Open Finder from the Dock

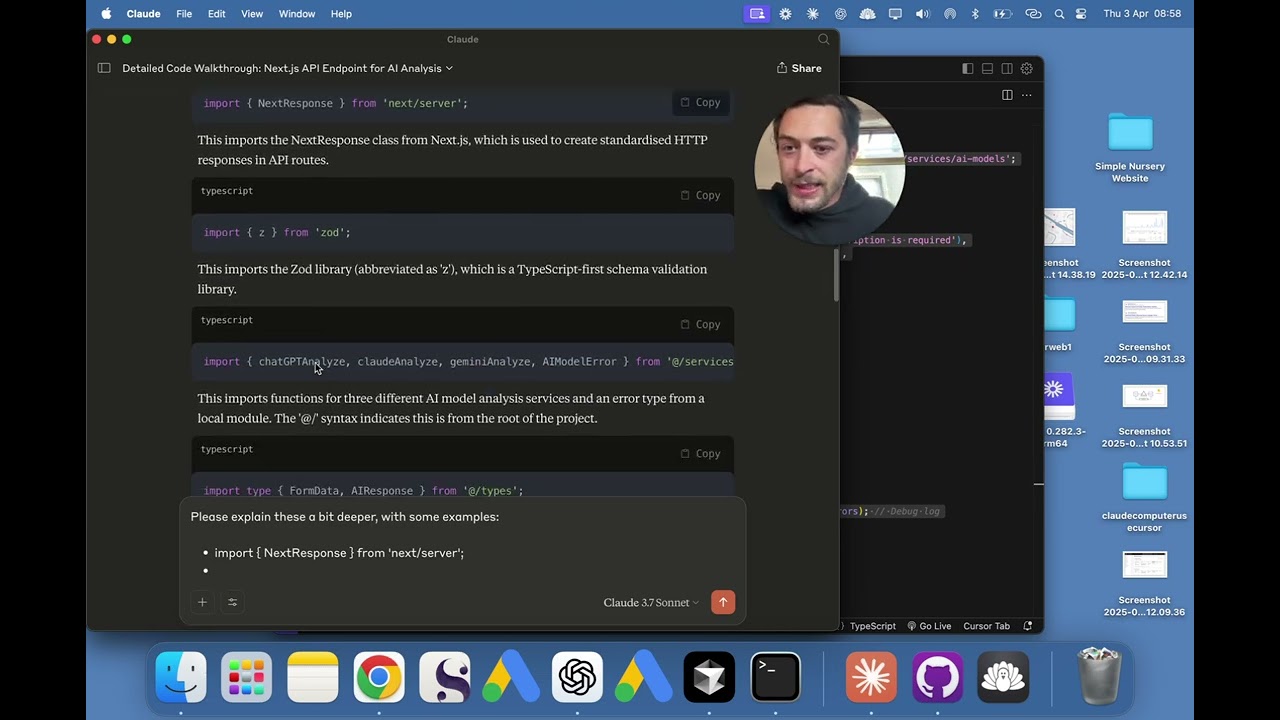[x=181, y=678]
